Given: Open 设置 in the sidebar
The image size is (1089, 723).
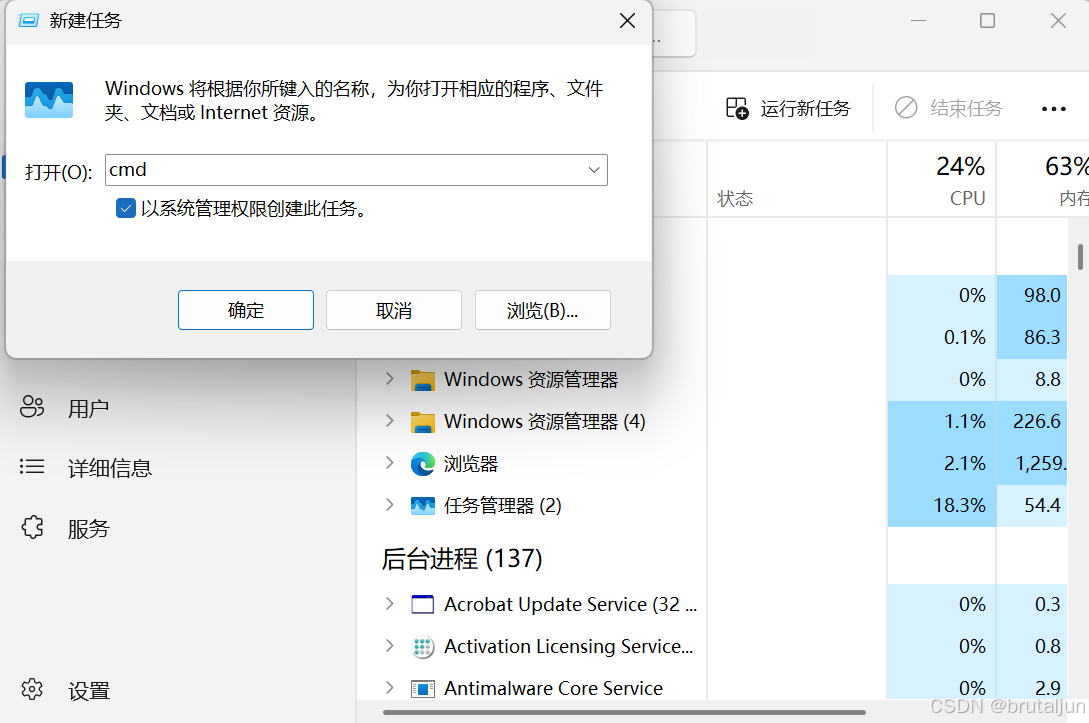Looking at the screenshot, I should 89,691.
